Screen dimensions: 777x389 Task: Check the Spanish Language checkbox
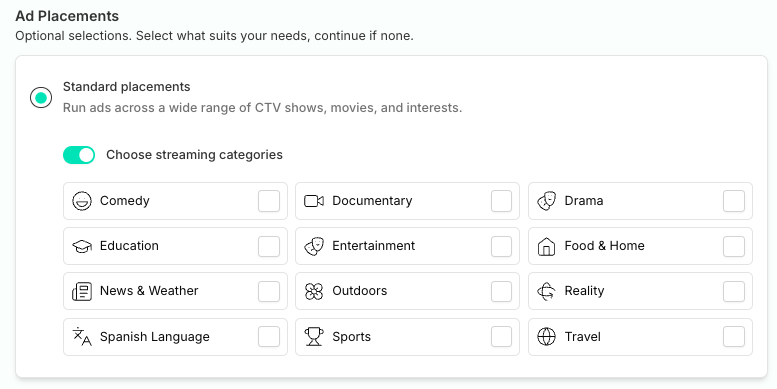(269, 337)
